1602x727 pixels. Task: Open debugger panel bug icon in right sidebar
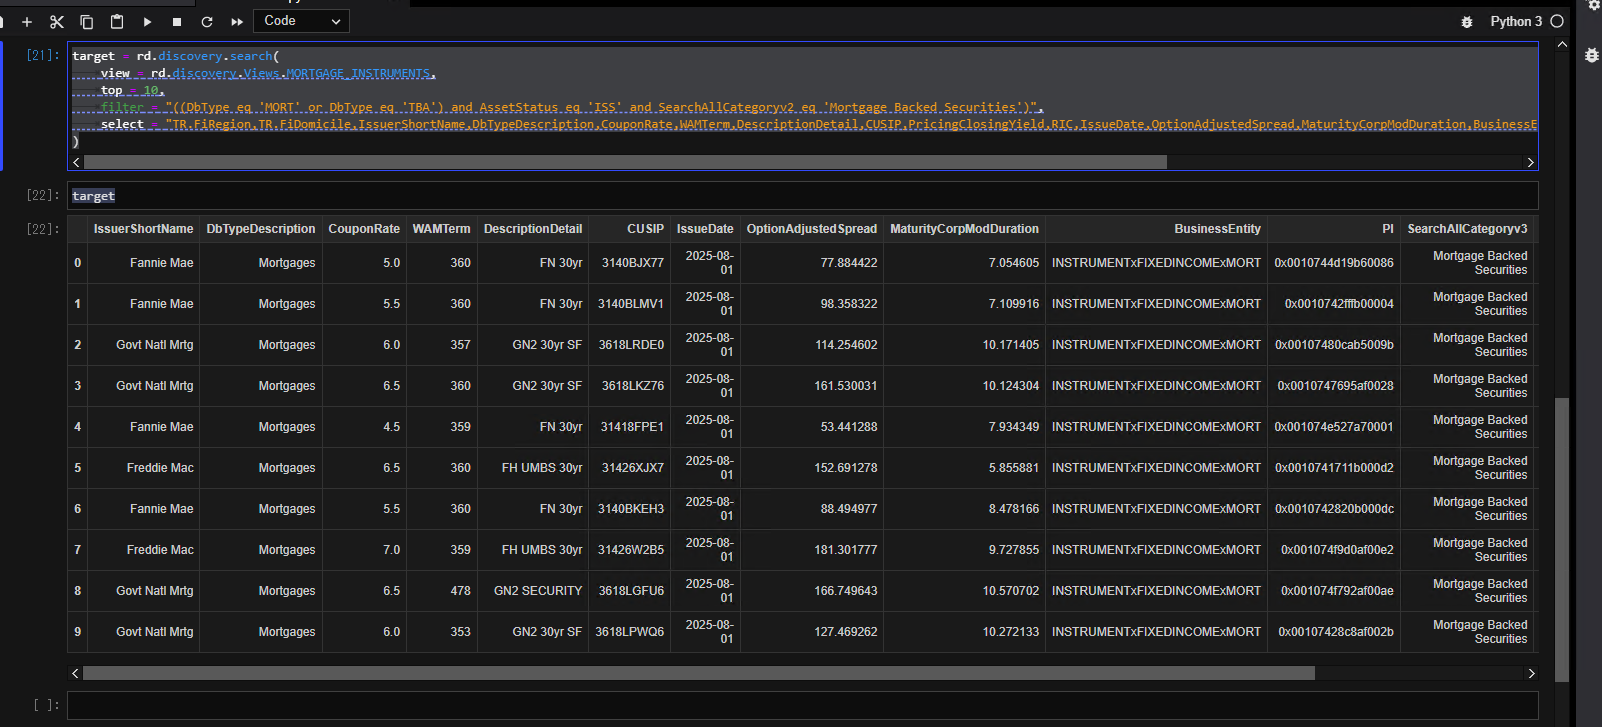pos(1592,55)
